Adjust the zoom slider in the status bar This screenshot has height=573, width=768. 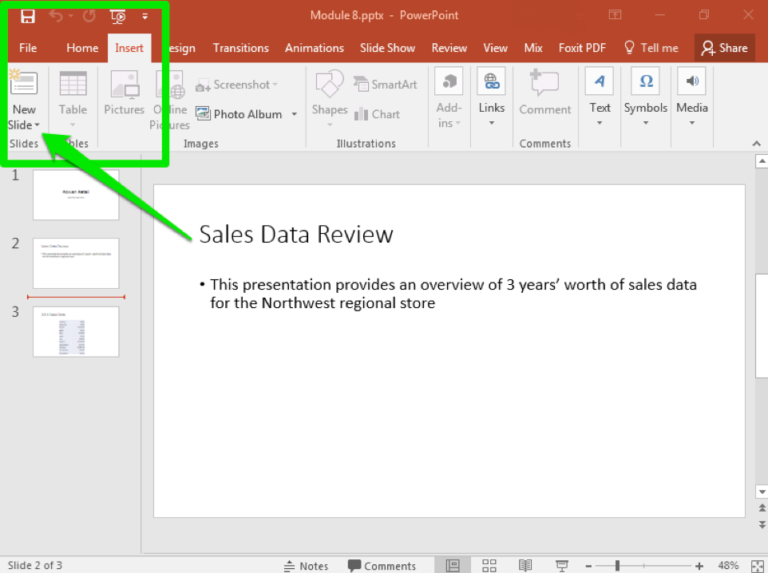pos(617,566)
